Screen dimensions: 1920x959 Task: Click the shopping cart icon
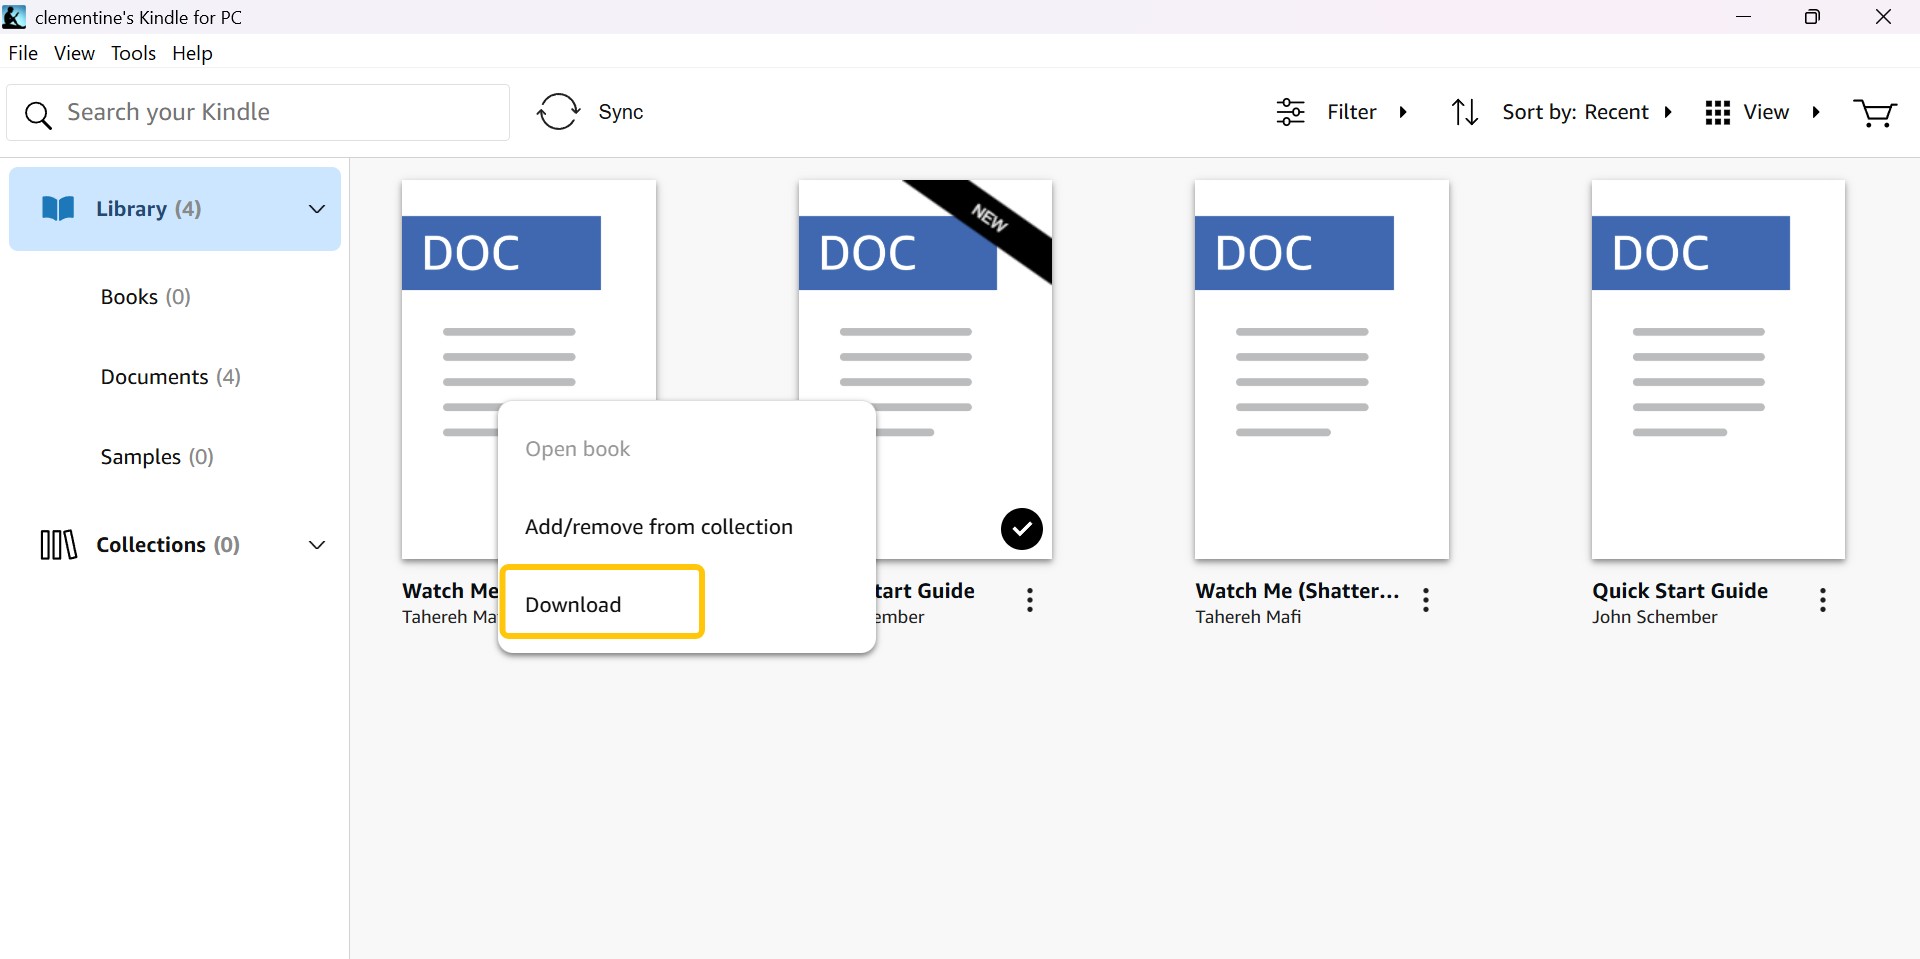click(1875, 113)
